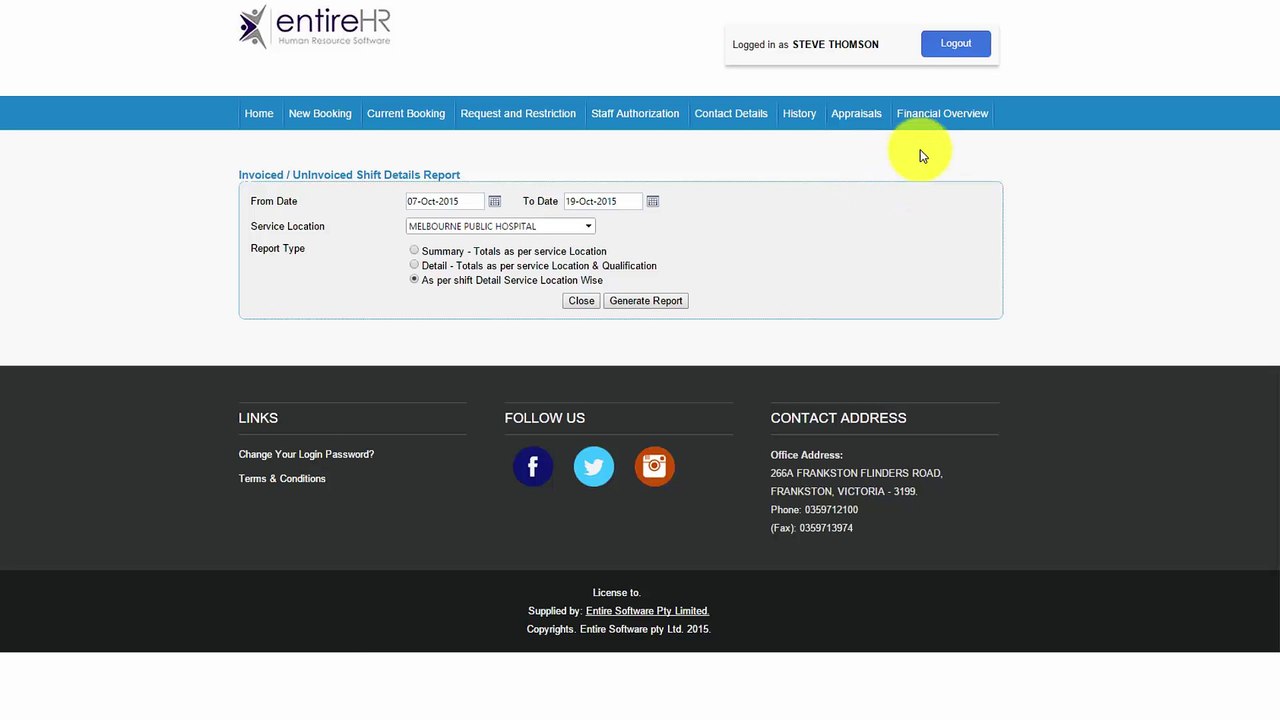Screen dimensions: 1280x720
Task: Click the Office Address: label
Action: click(x=806, y=455)
